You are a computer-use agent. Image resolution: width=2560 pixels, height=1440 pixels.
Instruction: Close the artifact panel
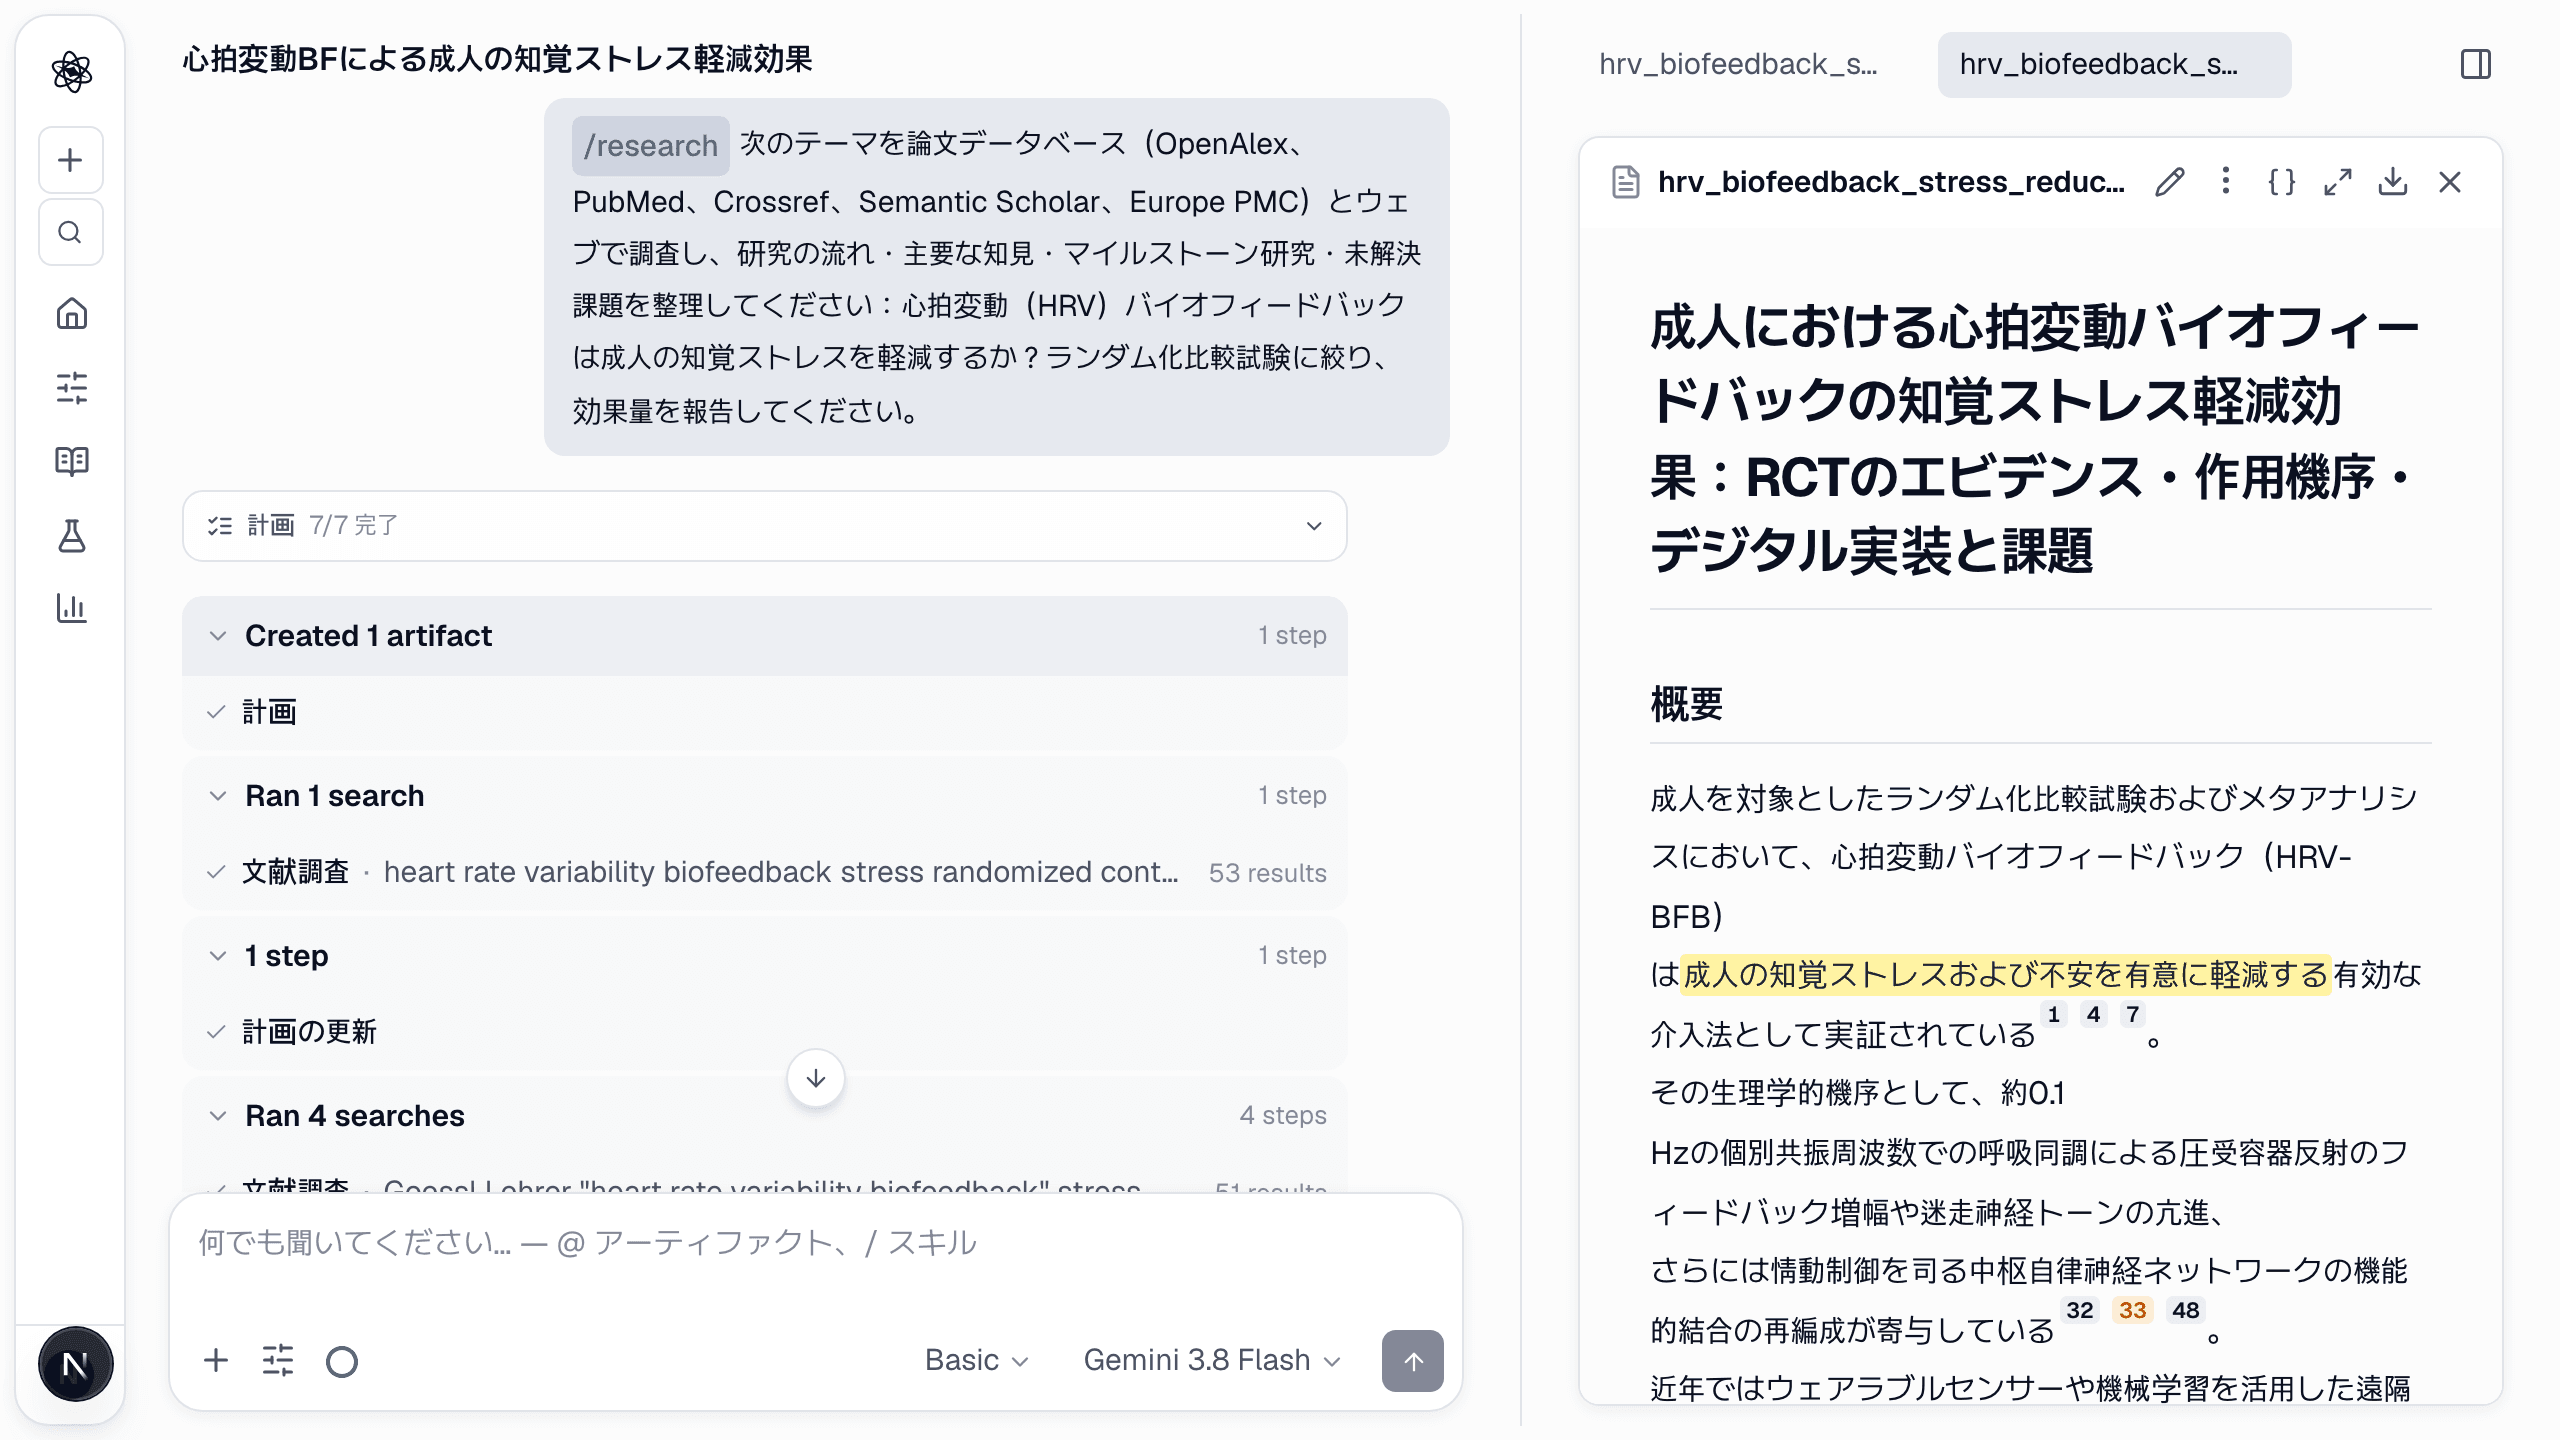2449,182
